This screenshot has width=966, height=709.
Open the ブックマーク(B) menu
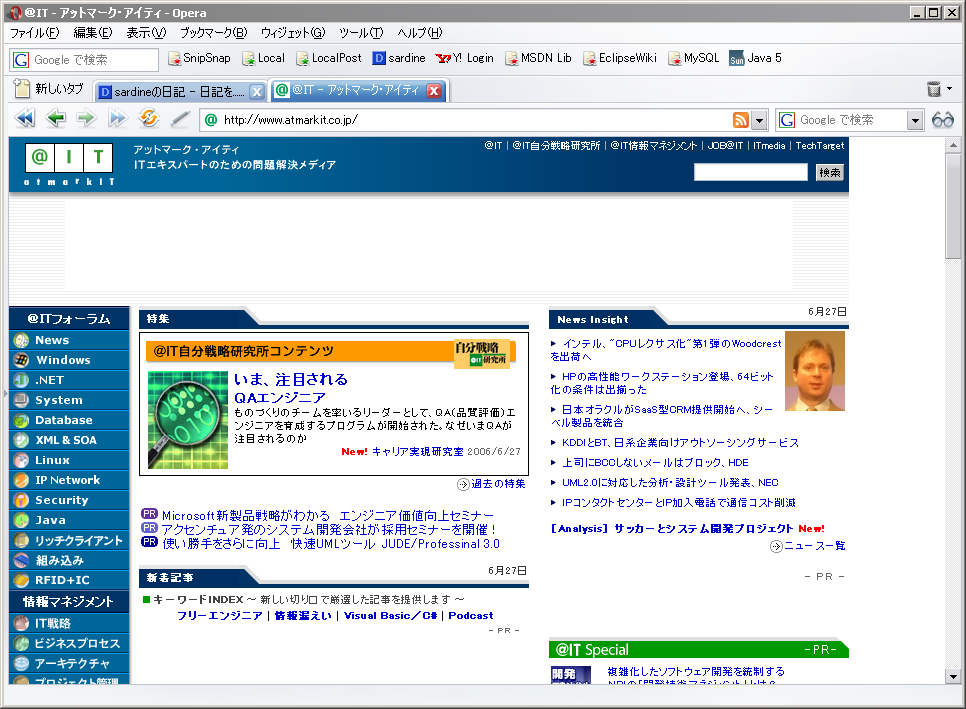coord(213,33)
